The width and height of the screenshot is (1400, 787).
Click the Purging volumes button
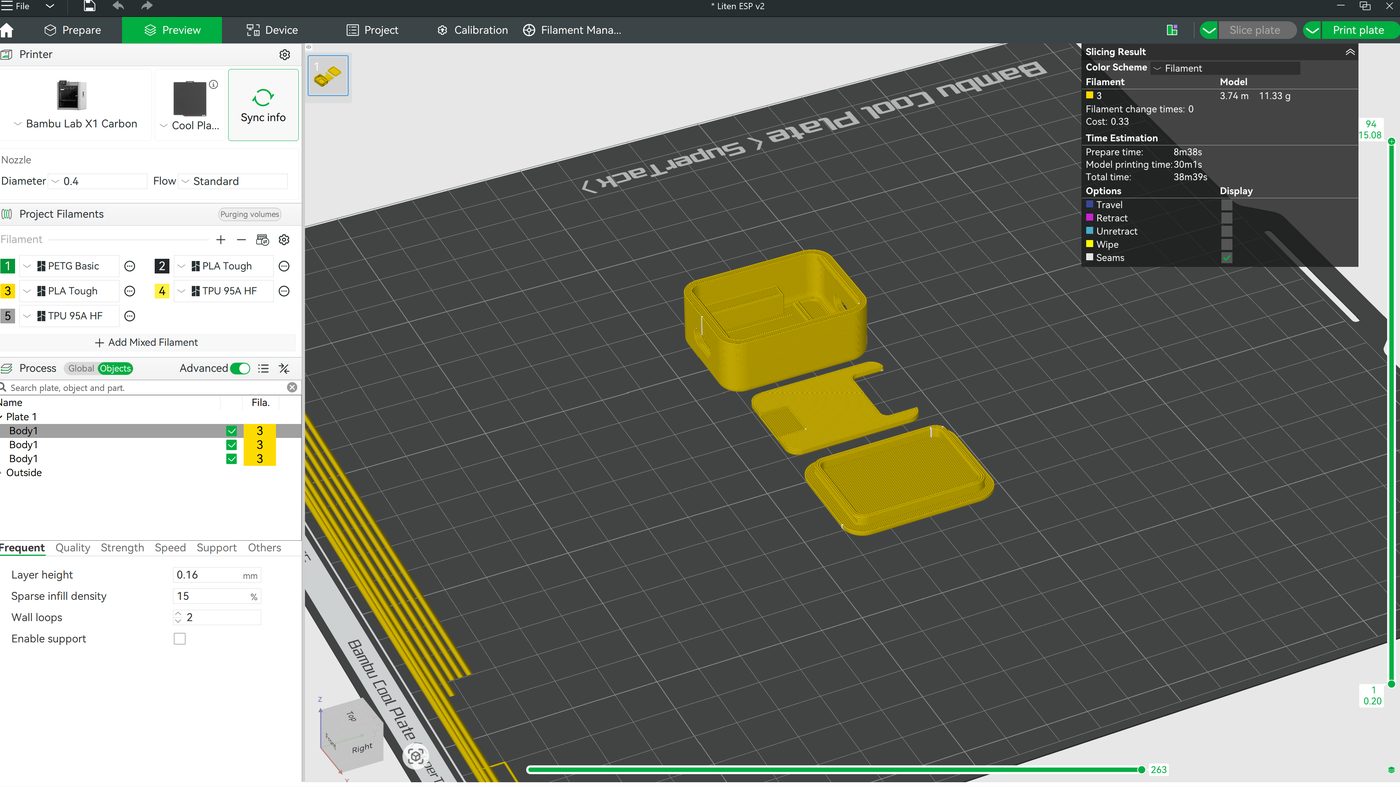point(250,214)
